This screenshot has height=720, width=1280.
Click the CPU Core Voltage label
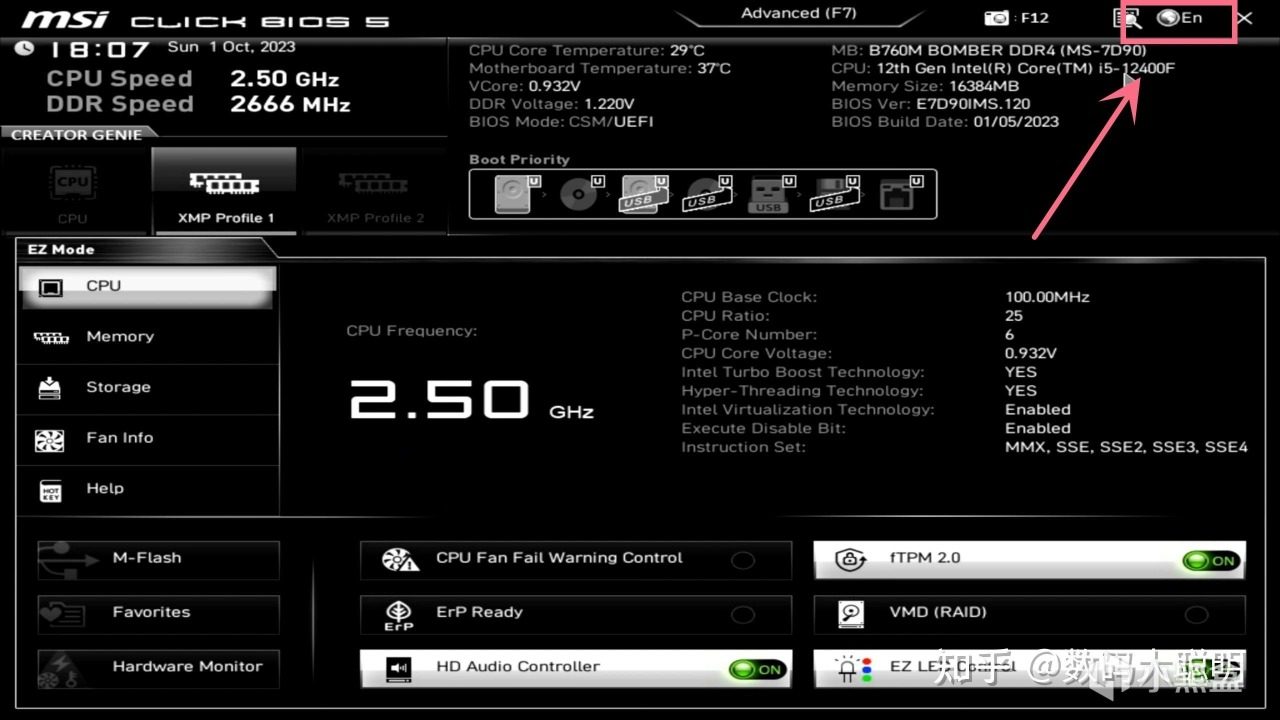756,354
